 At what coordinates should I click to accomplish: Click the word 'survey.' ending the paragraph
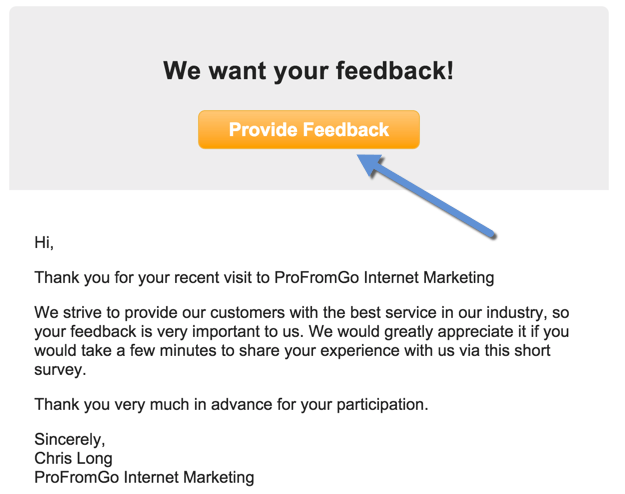point(60,370)
